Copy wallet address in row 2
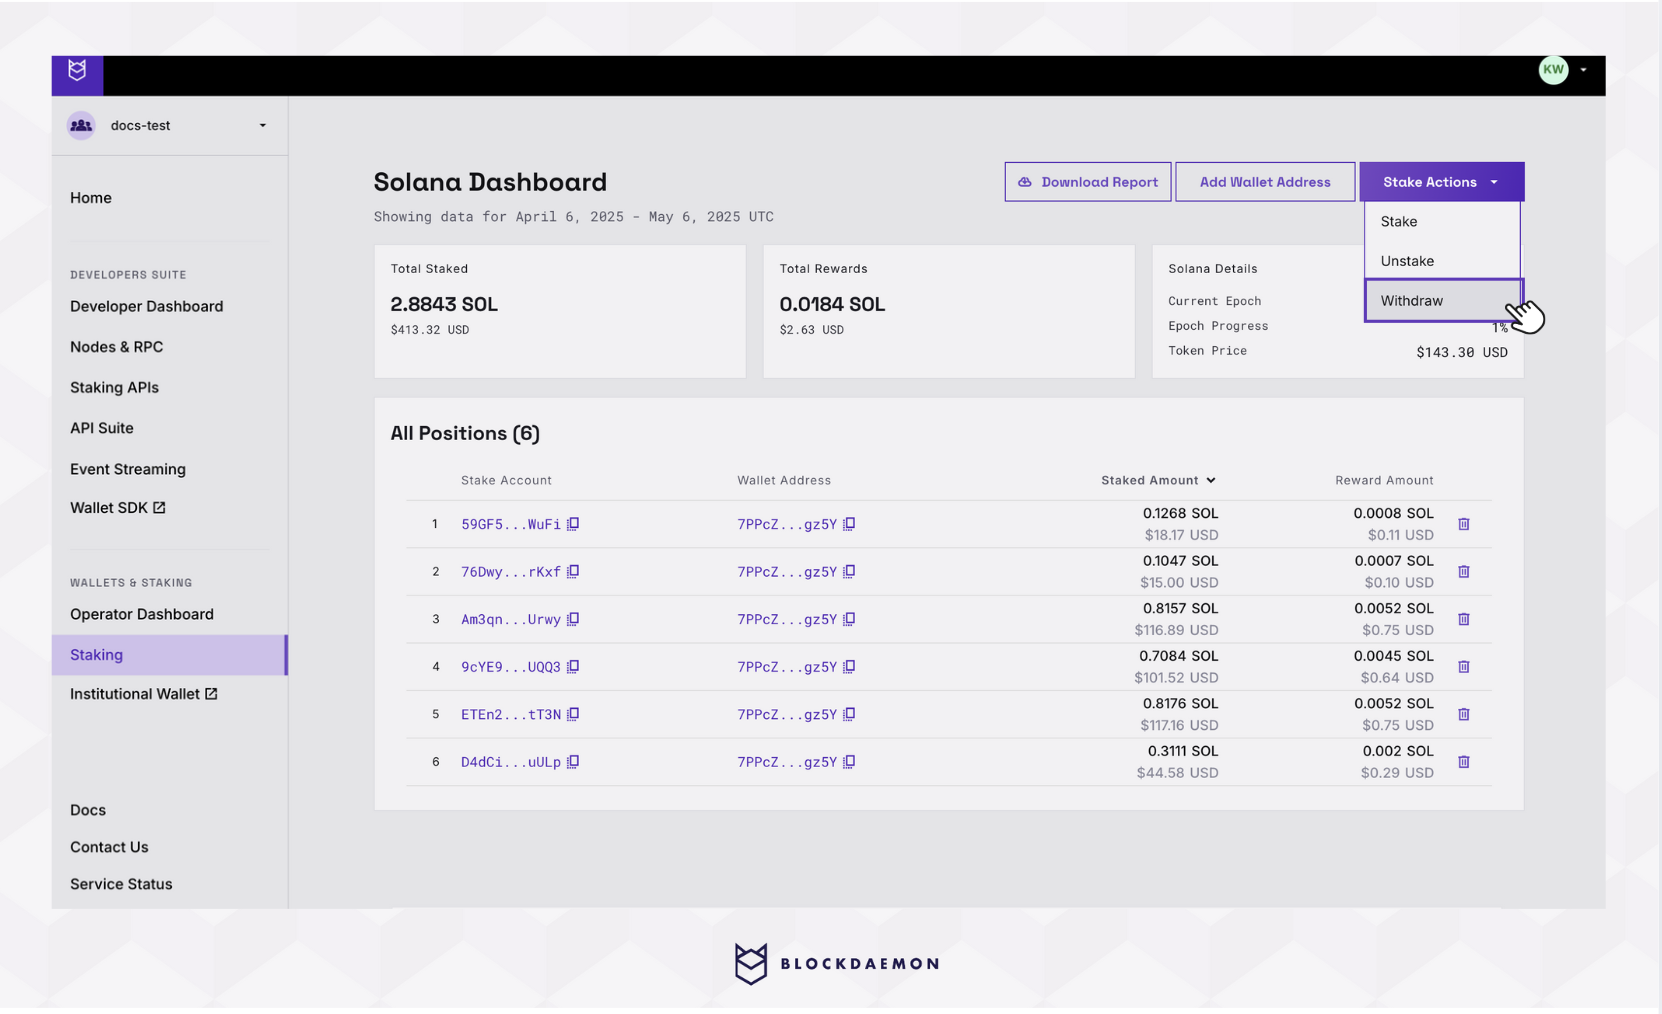 point(849,572)
